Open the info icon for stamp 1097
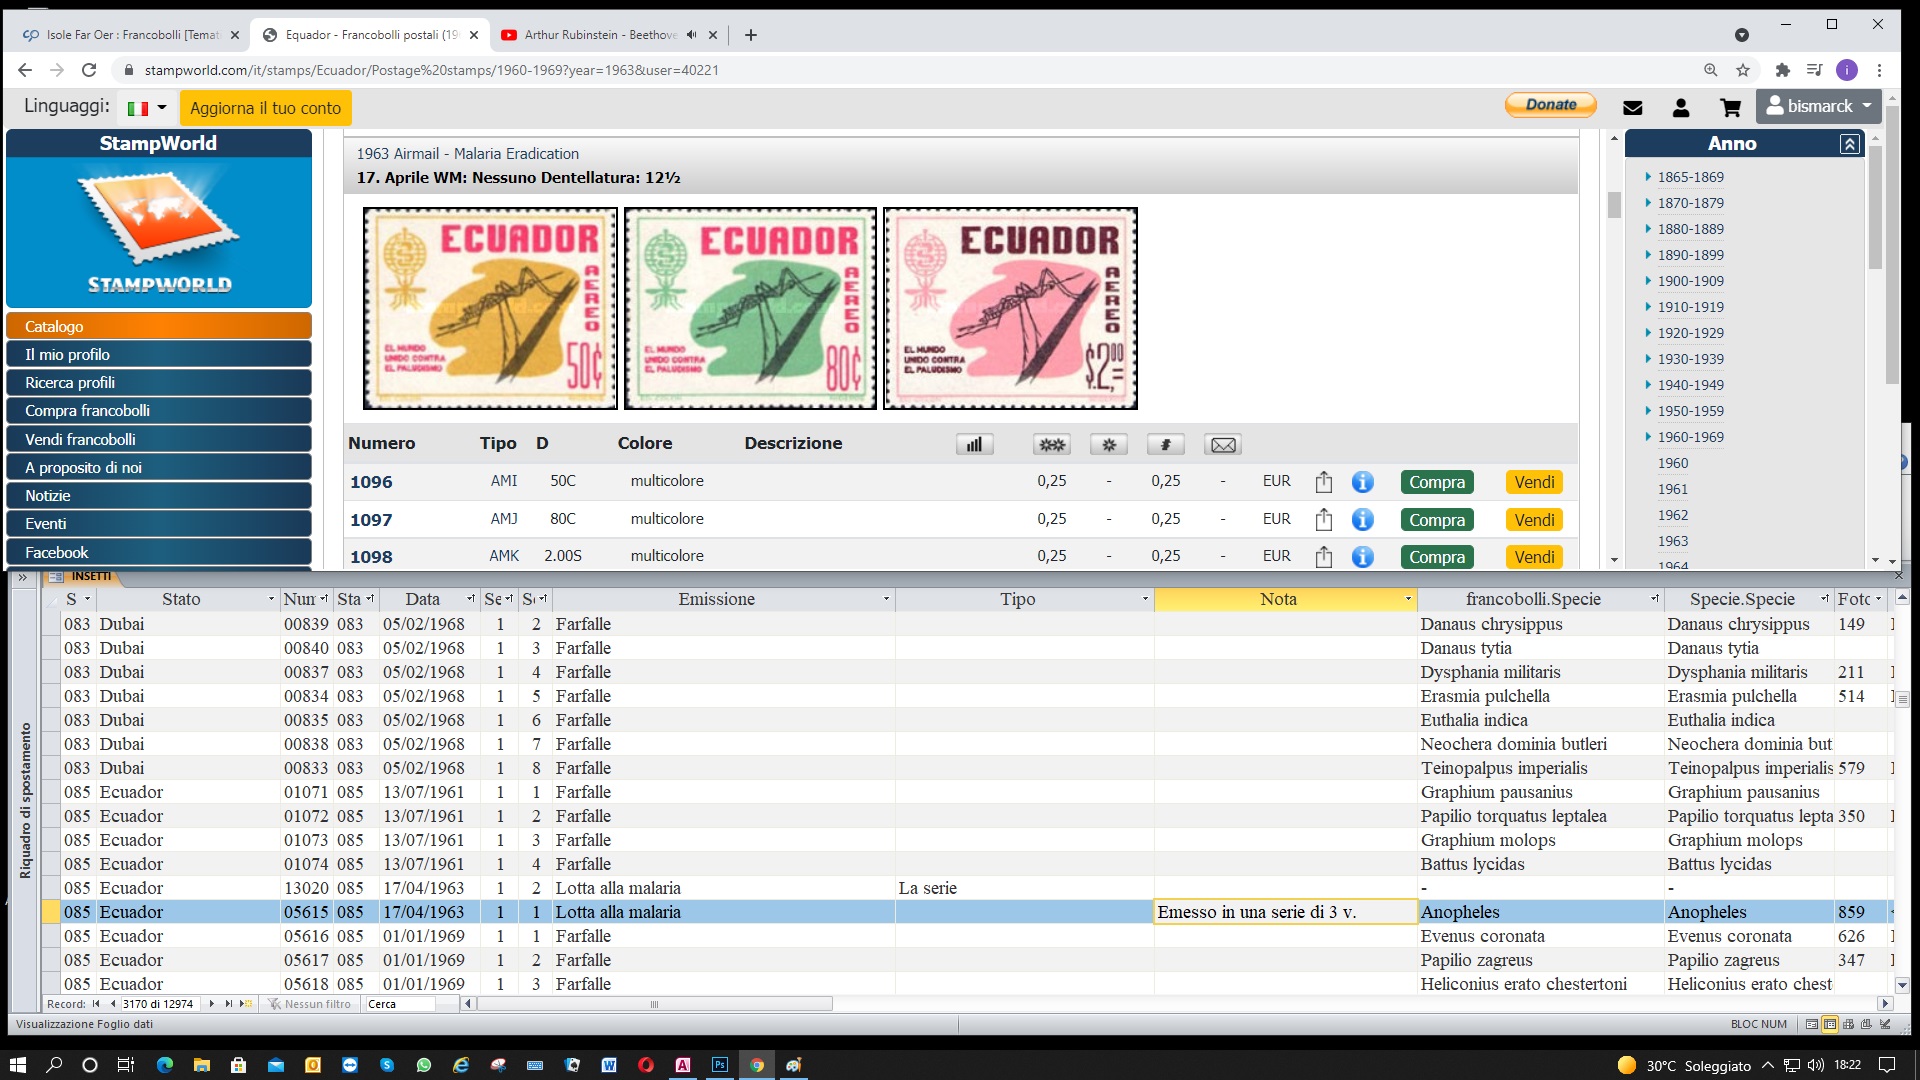Screen dimensions: 1920x1080 coord(1362,520)
